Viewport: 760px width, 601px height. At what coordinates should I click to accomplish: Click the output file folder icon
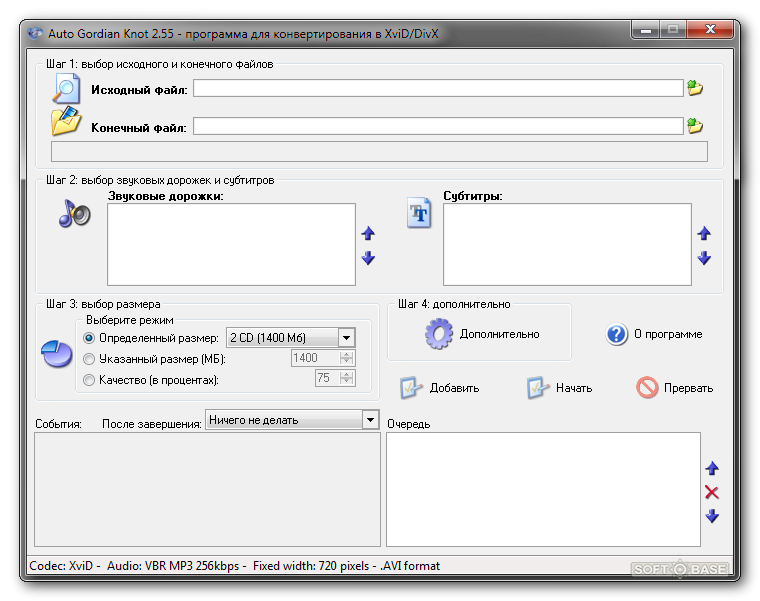(66, 121)
